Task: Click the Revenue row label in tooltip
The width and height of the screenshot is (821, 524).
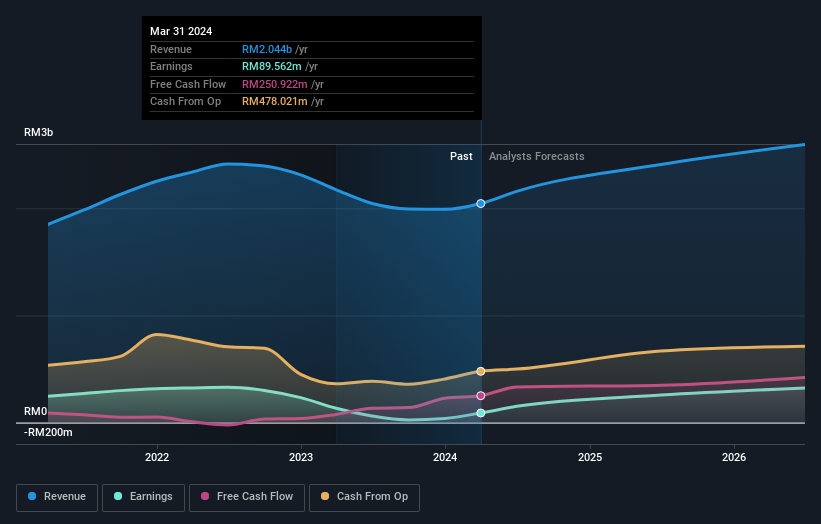Action: point(171,49)
